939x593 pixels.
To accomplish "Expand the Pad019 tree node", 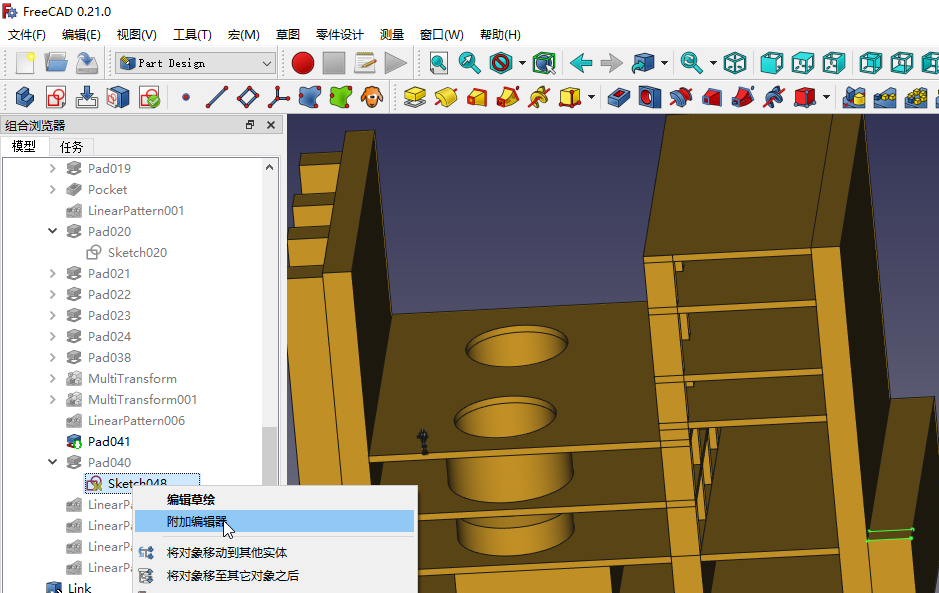I will (x=53, y=168).
